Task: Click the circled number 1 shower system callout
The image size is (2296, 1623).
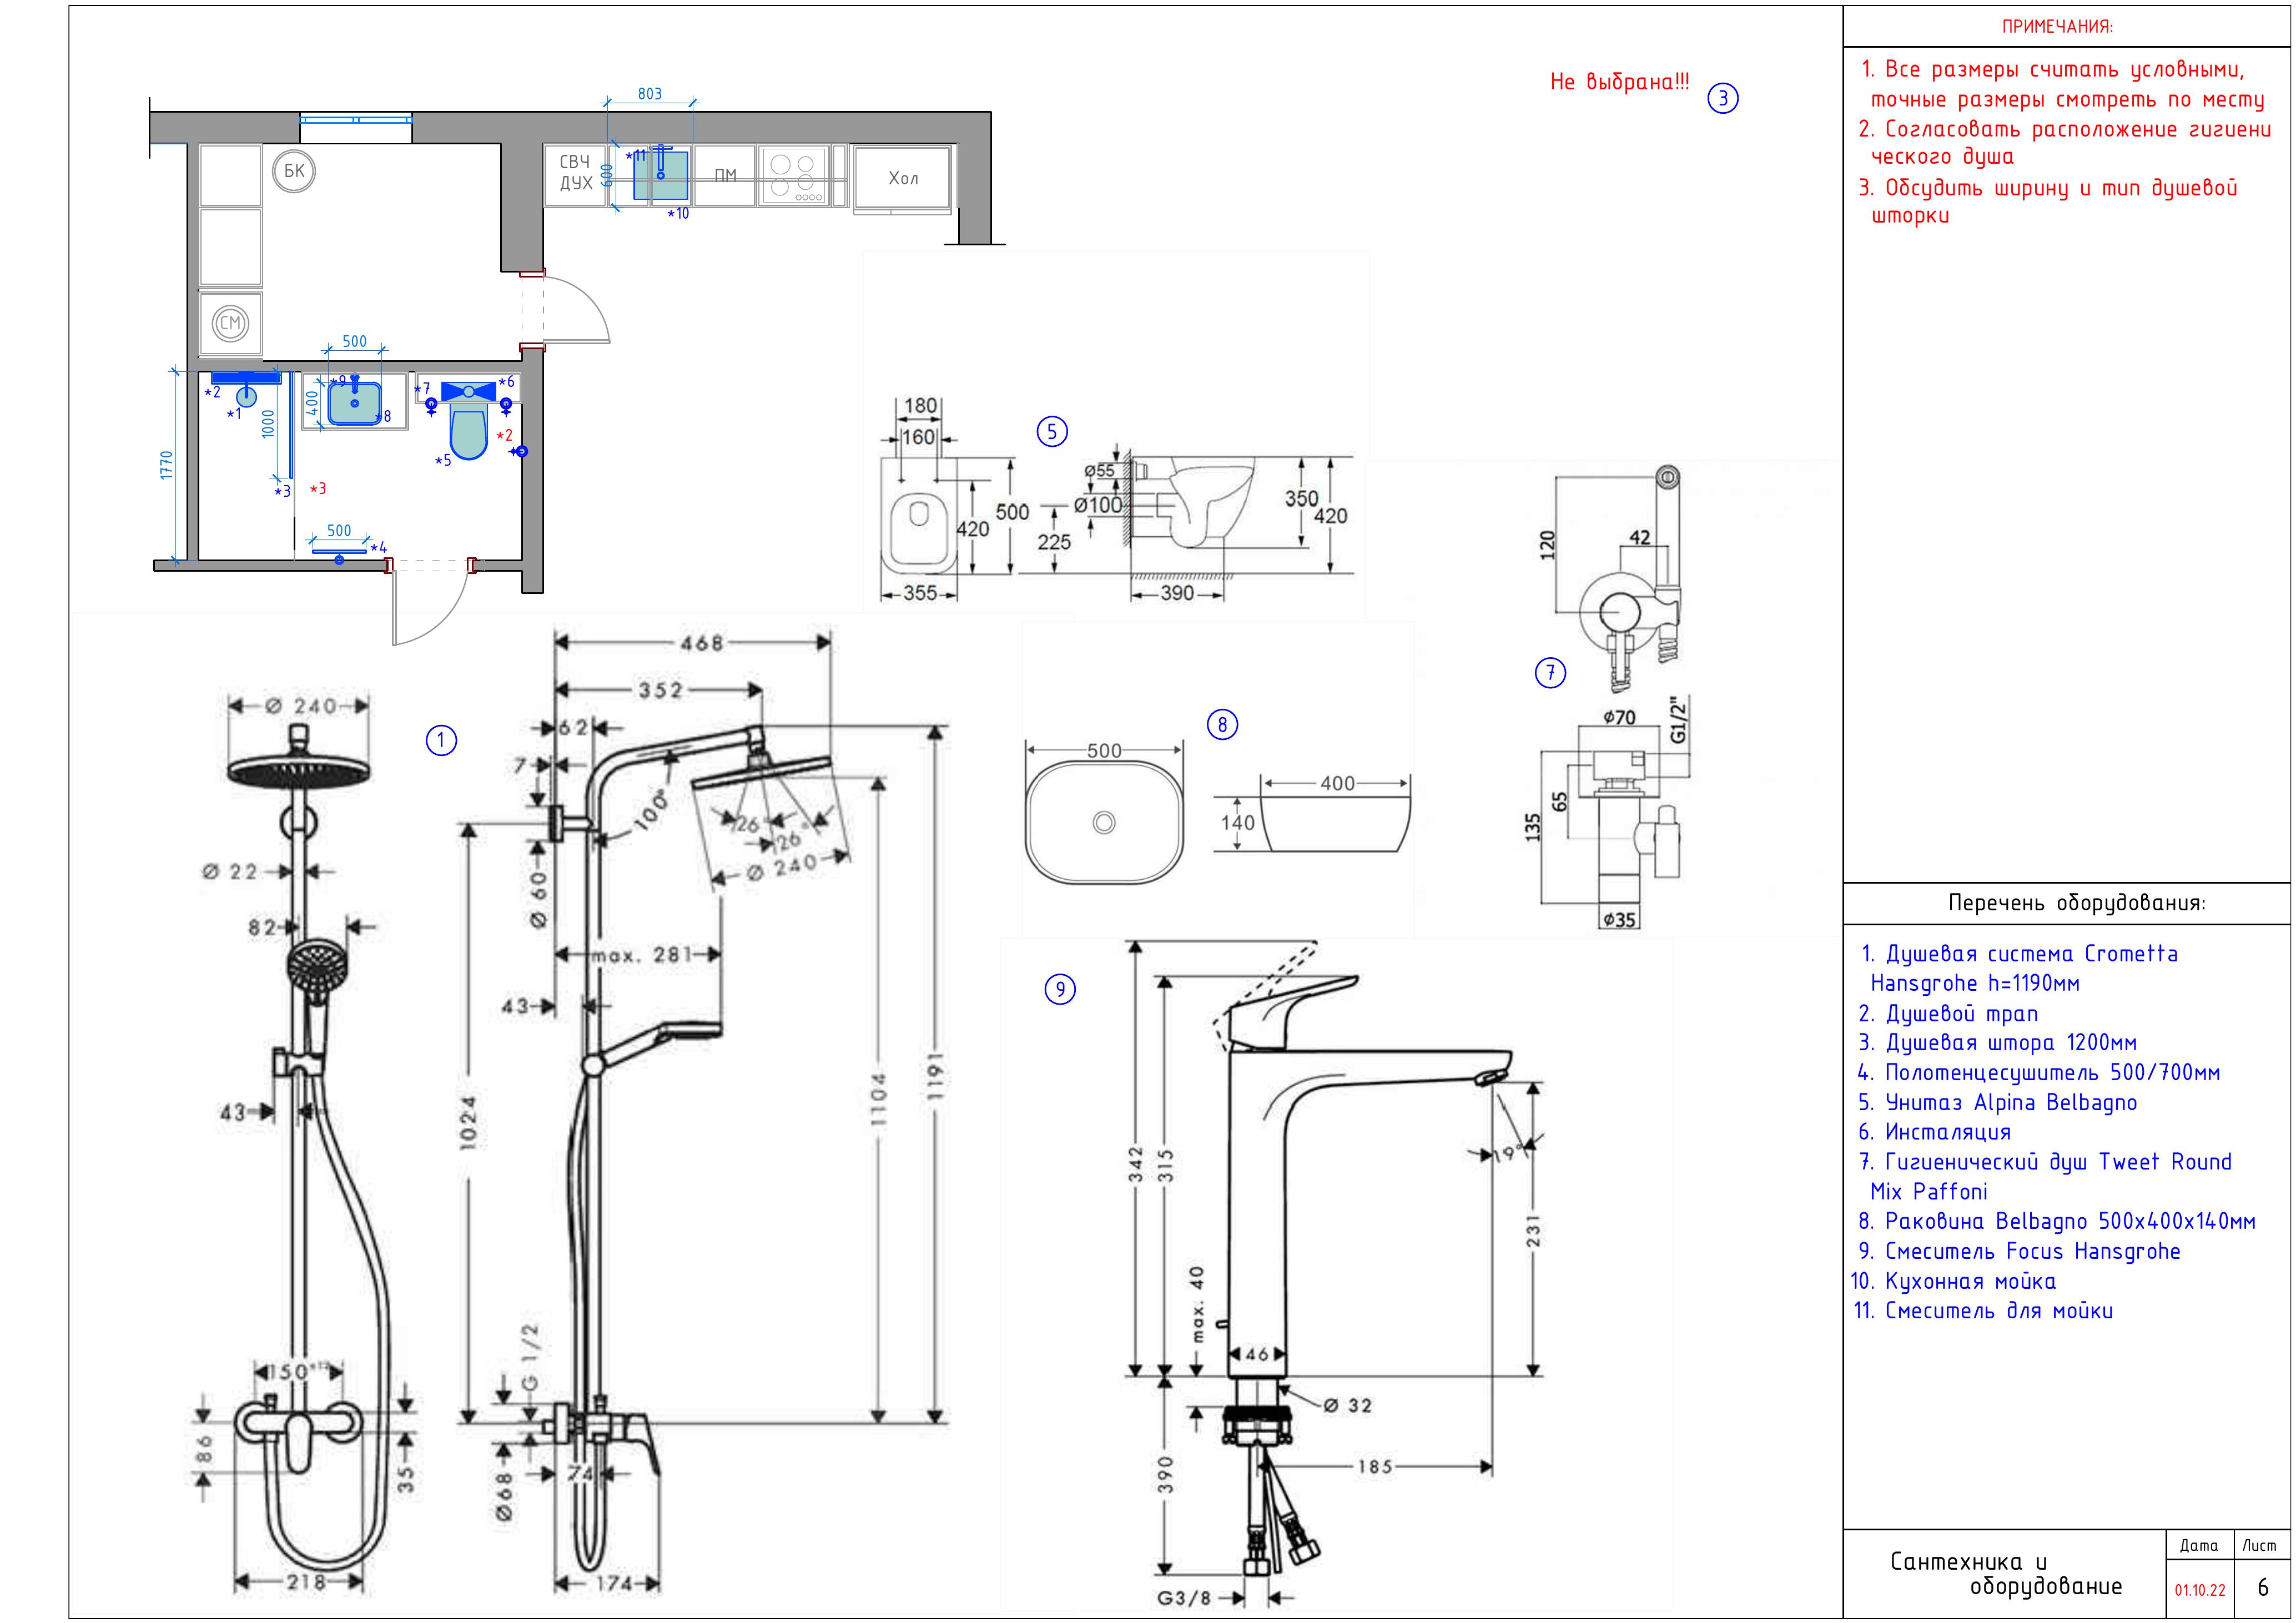Action: [441, 741]
